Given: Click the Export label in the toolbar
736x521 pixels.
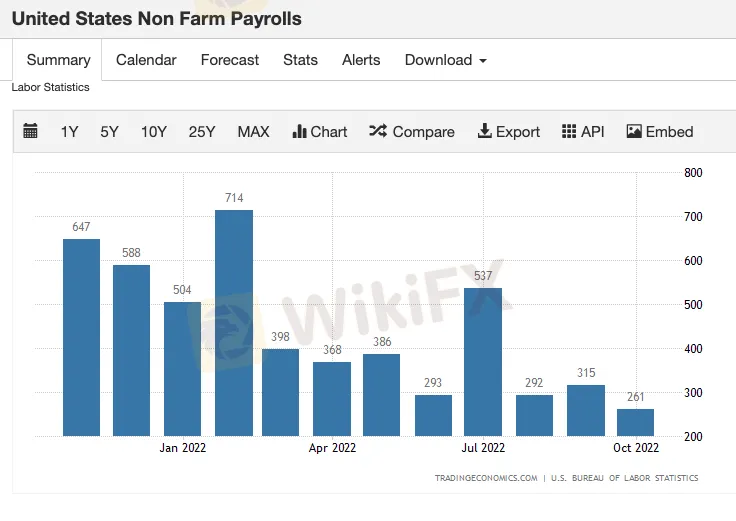Looking at the screenshot, I should (518, 132).
